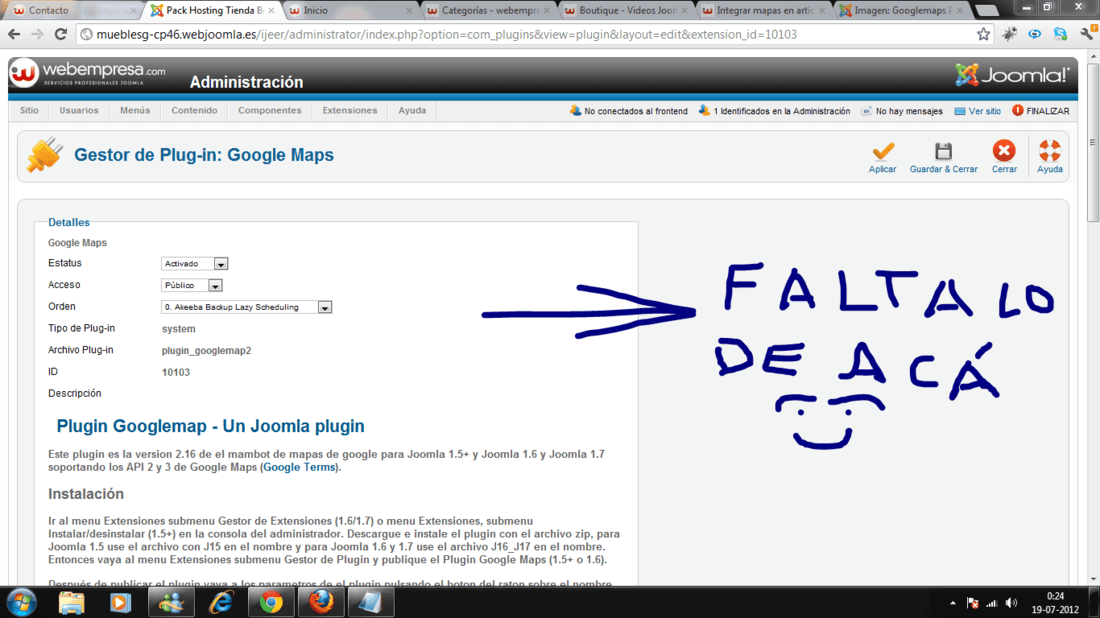Click browser back arrow
The height and width of the screenshot is (618, 1100).
point(15,34)
